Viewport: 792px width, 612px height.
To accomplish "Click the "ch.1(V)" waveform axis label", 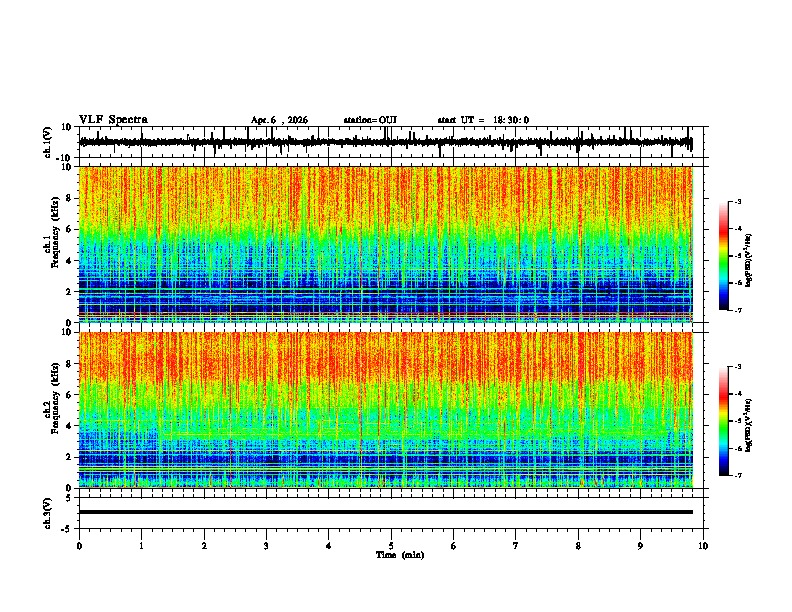I will [x=48, y=142].
